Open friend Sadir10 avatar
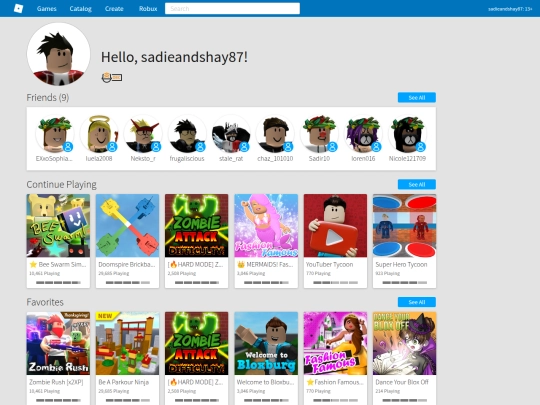Image resolution: width=540 pixels, height=405 pixels. pyautogui.click(x=319, y=134)
